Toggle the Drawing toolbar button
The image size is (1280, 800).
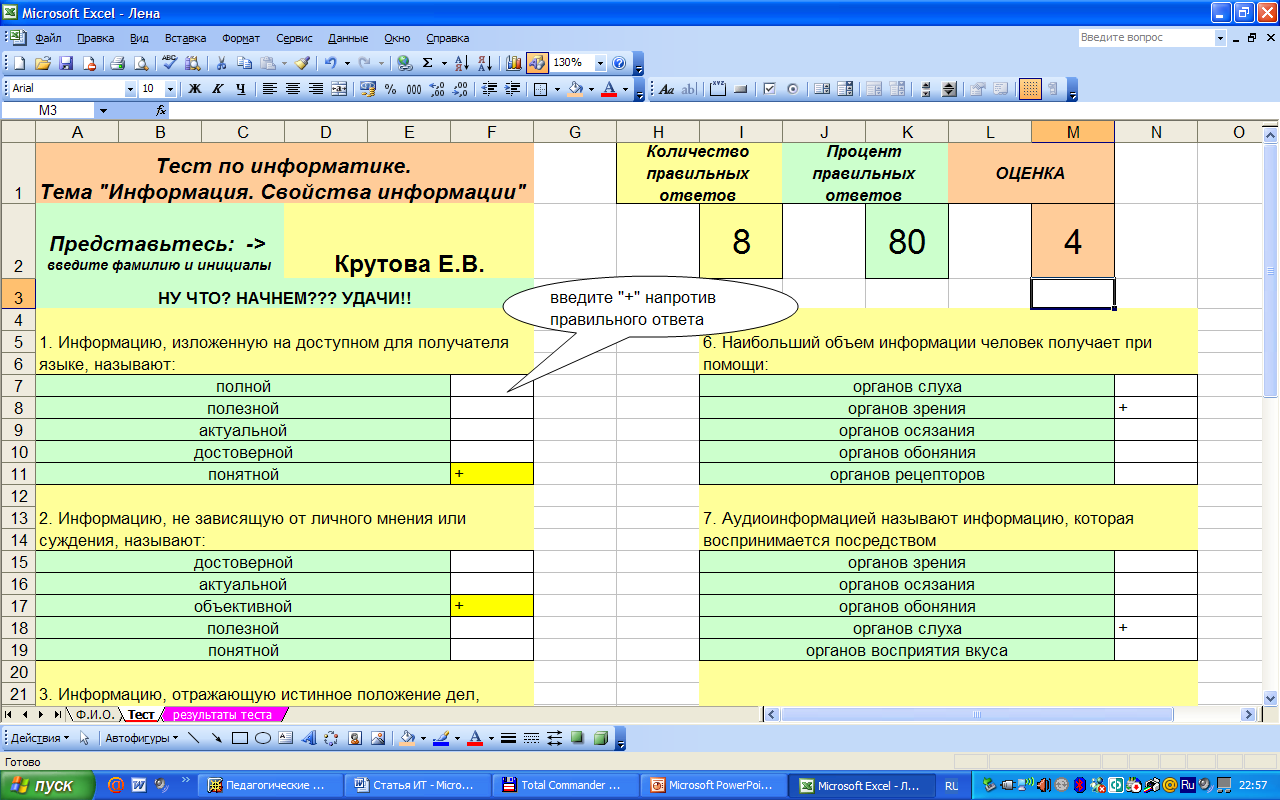coord(538,63)
